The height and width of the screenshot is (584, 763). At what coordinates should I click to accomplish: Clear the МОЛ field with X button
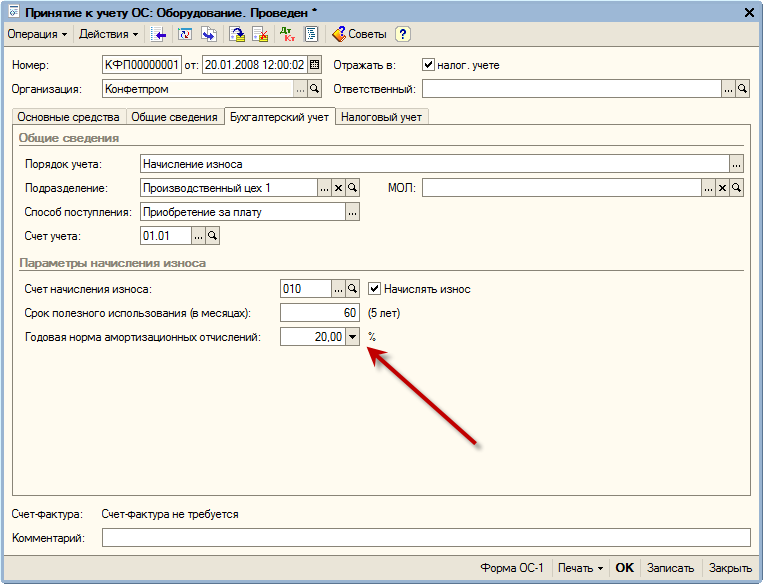click(x=723, y=188)
